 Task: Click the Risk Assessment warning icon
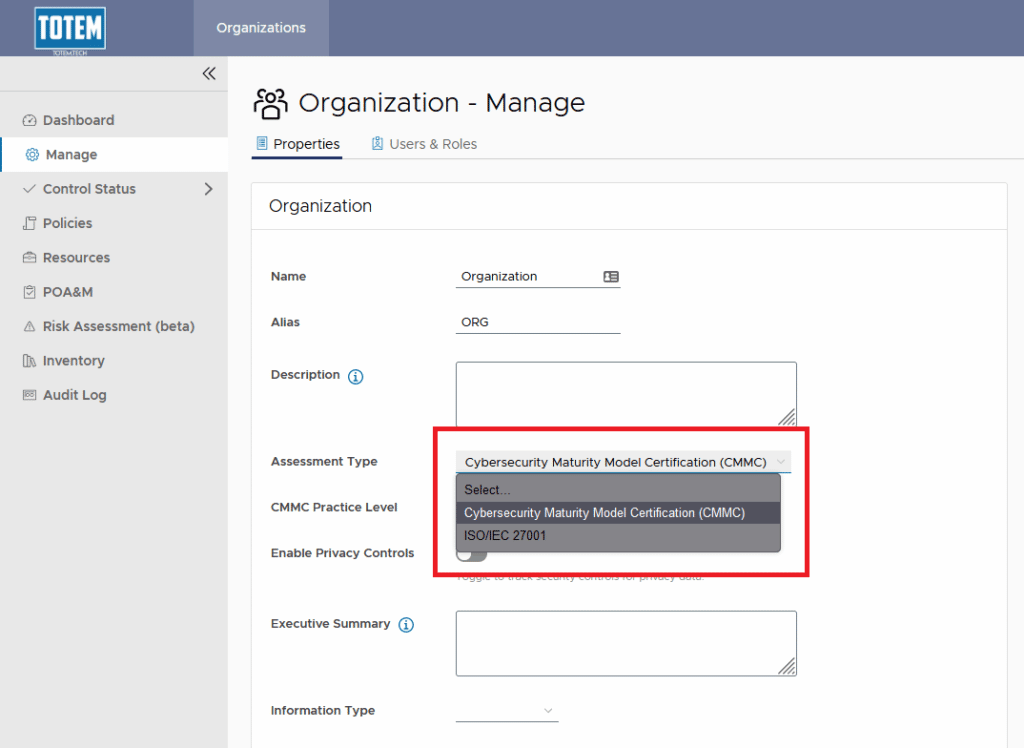click(x=29, y=326)
